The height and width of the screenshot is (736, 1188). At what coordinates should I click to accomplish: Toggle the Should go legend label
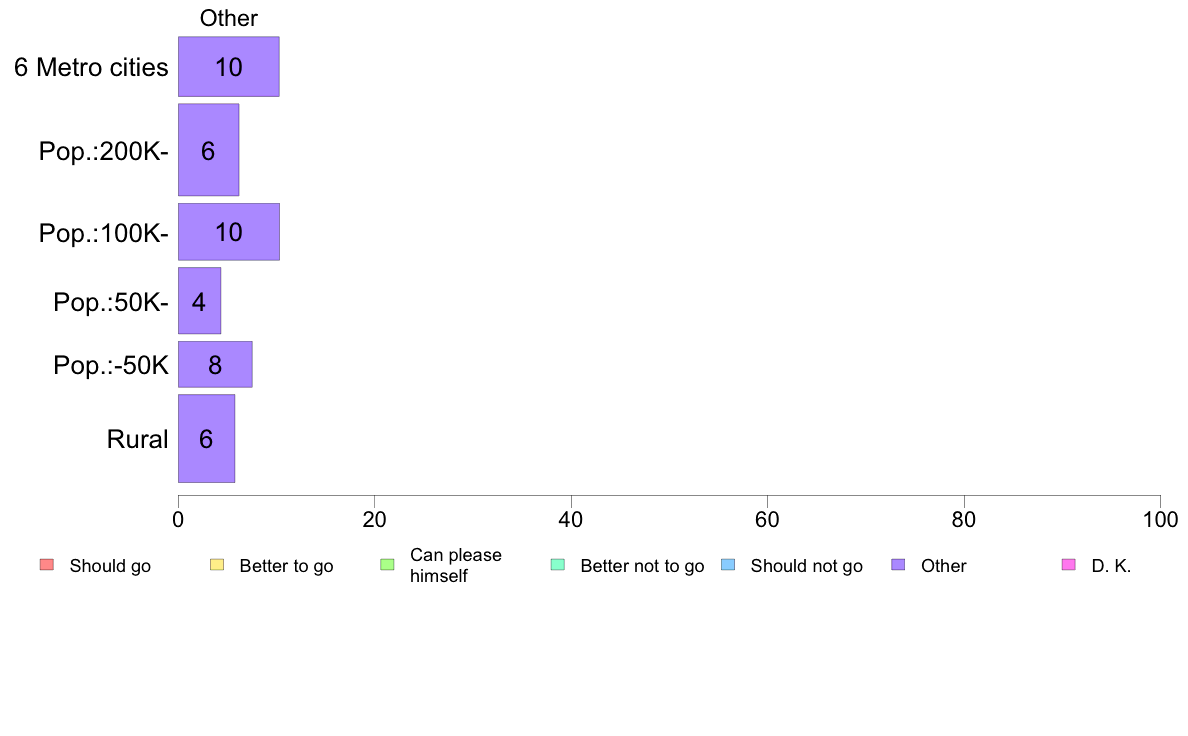click(x=110, y=566)
